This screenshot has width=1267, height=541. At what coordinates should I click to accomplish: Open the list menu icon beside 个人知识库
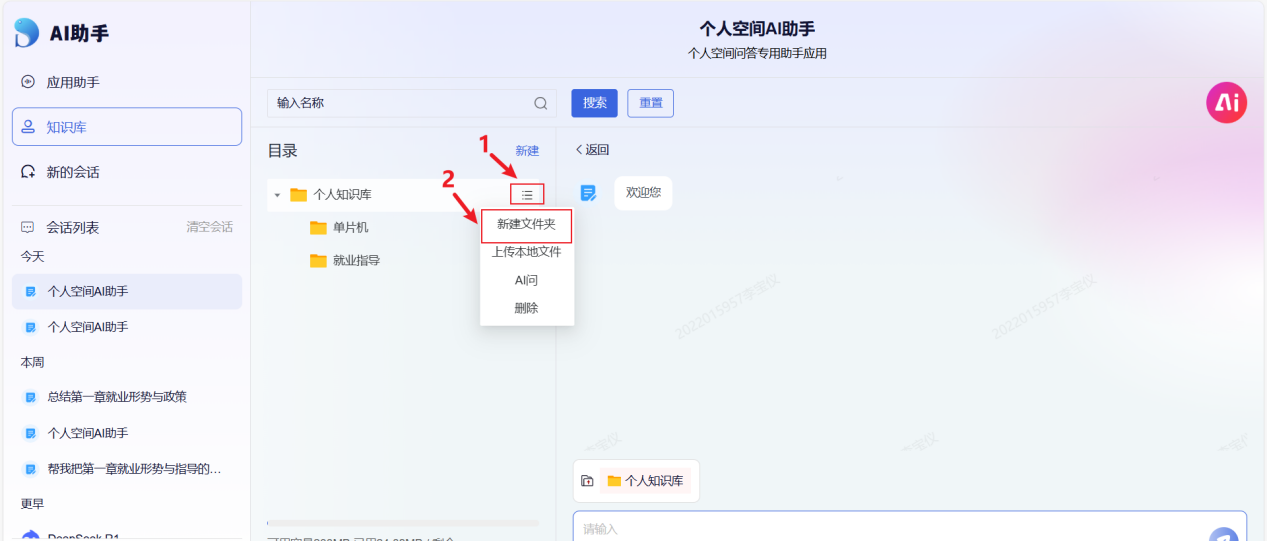[527, 195]
